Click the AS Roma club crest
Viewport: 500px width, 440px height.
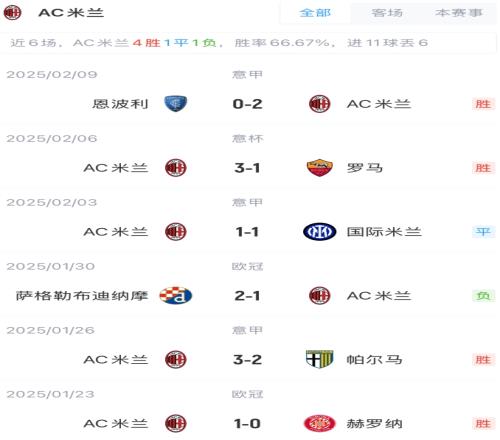tap(319, 168)
